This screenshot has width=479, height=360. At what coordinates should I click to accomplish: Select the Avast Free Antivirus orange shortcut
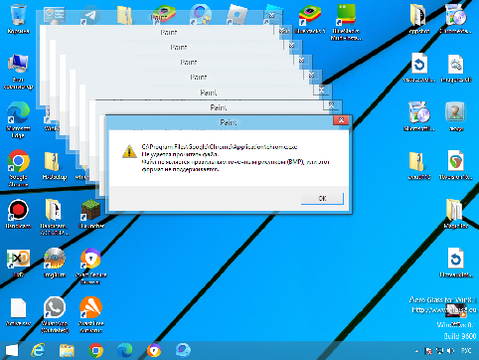coord(91,314)
